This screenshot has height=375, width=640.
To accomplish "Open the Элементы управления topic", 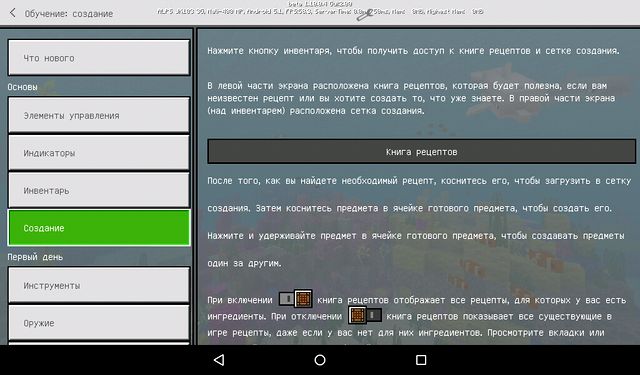I will 99,115.
